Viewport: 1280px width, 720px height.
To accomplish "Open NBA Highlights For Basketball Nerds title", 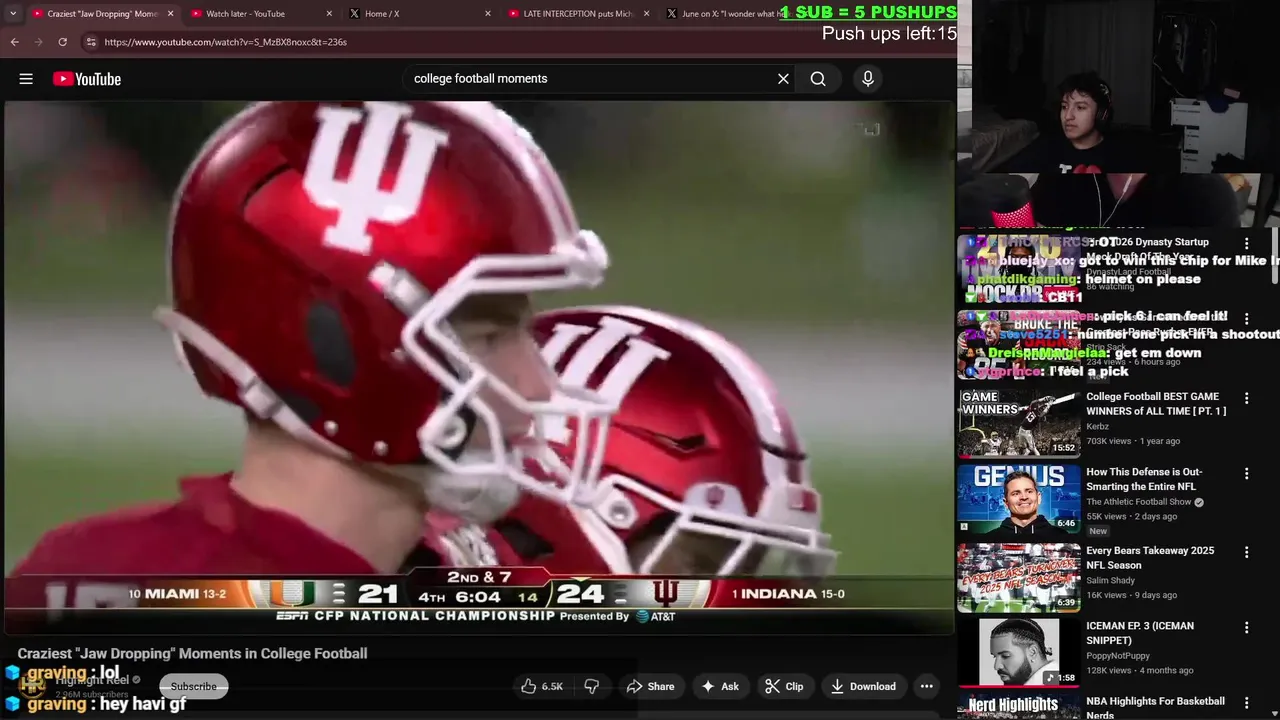I will [x=1155, y=707].
